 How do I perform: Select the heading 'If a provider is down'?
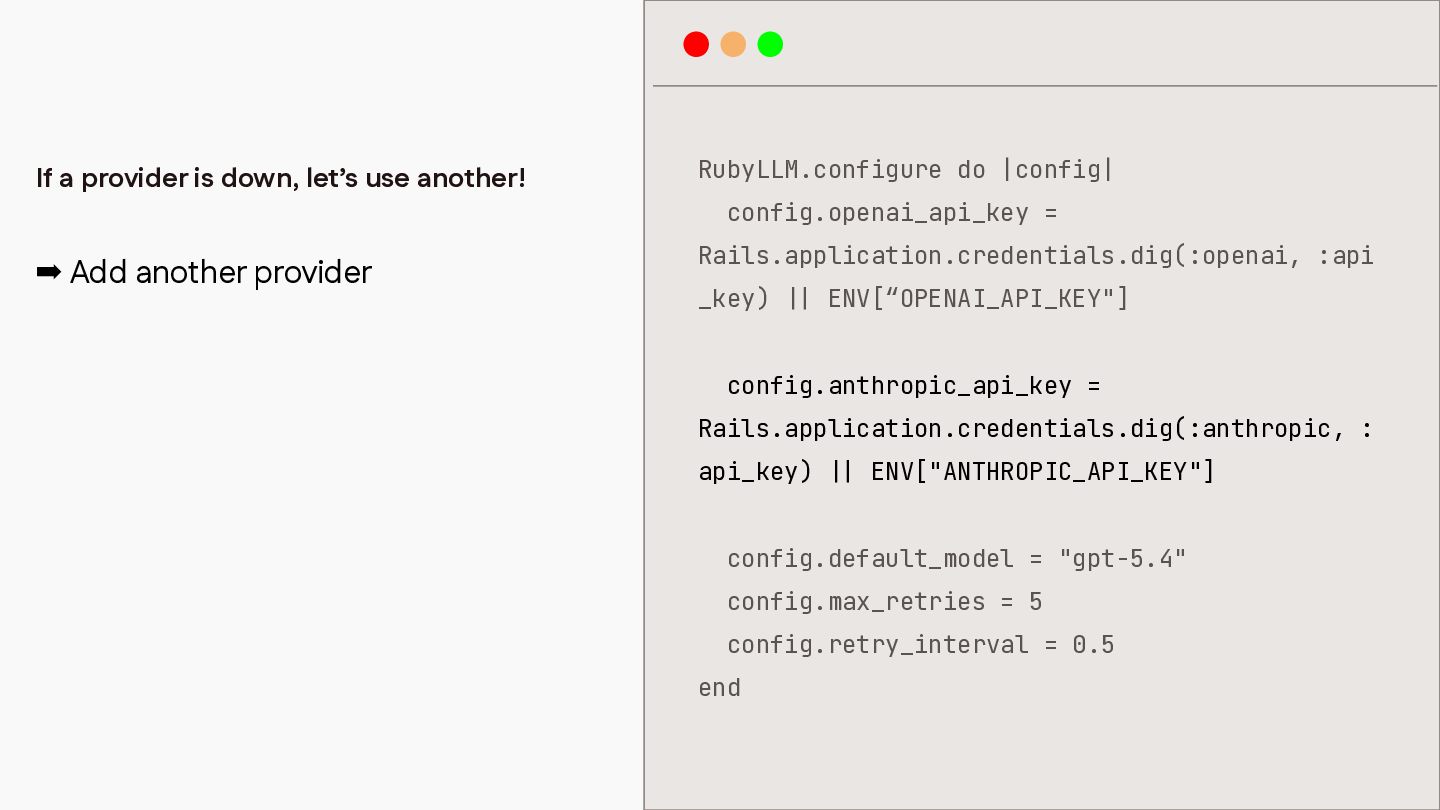[280, 178]
